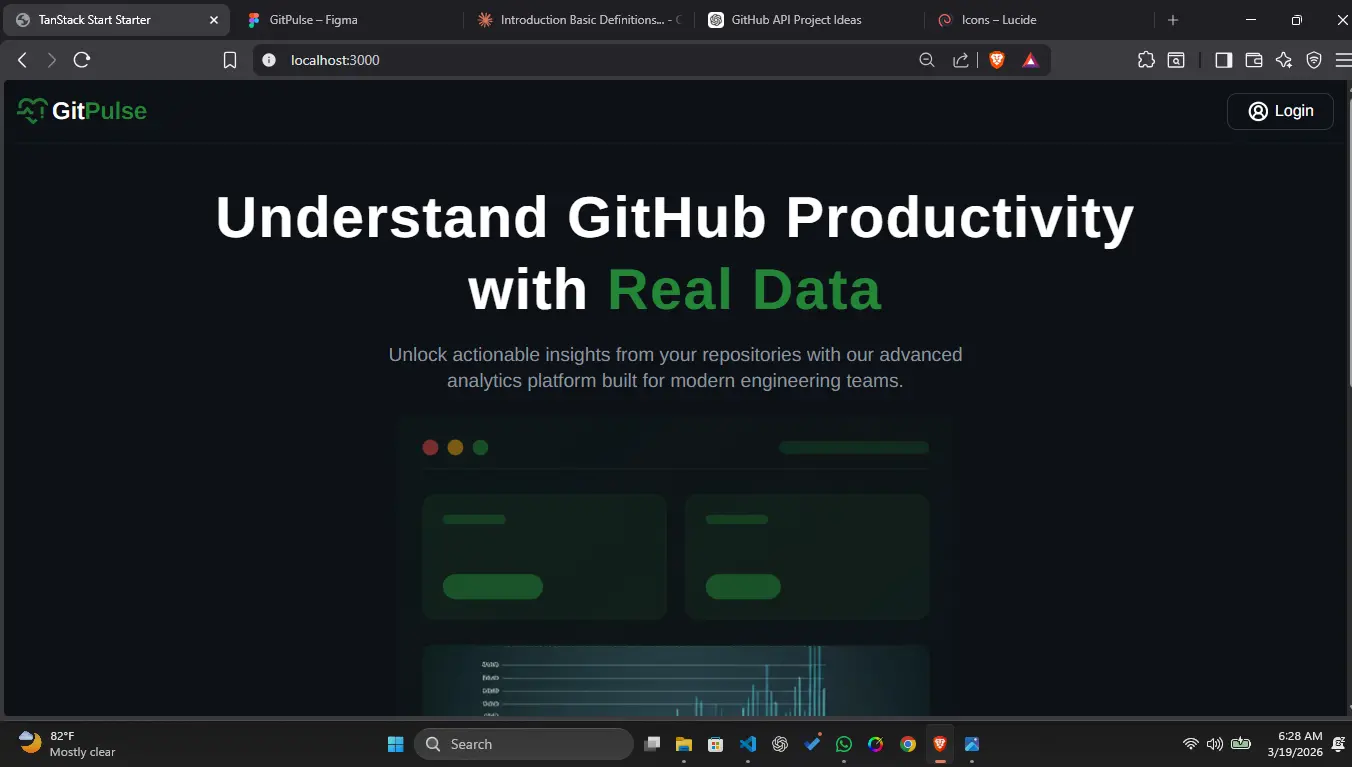Image resolution: width=1352 pixels, height=767 pixels.
Task: Open Brave Rewards from the address bar
Action: coord(1029,59)
